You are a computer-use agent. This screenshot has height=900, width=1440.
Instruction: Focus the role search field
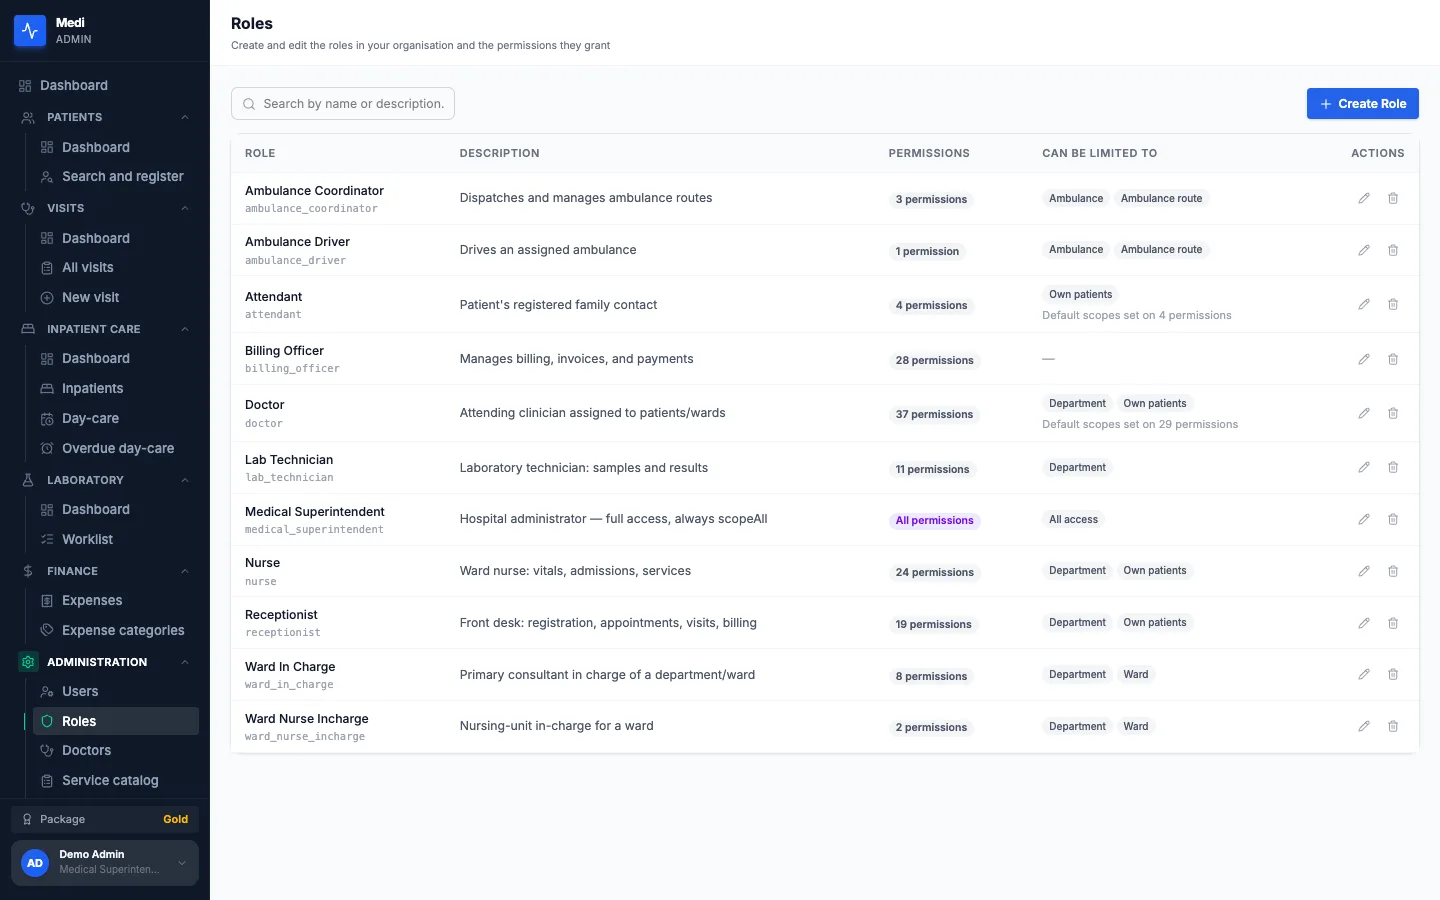[x=343, y=104]
